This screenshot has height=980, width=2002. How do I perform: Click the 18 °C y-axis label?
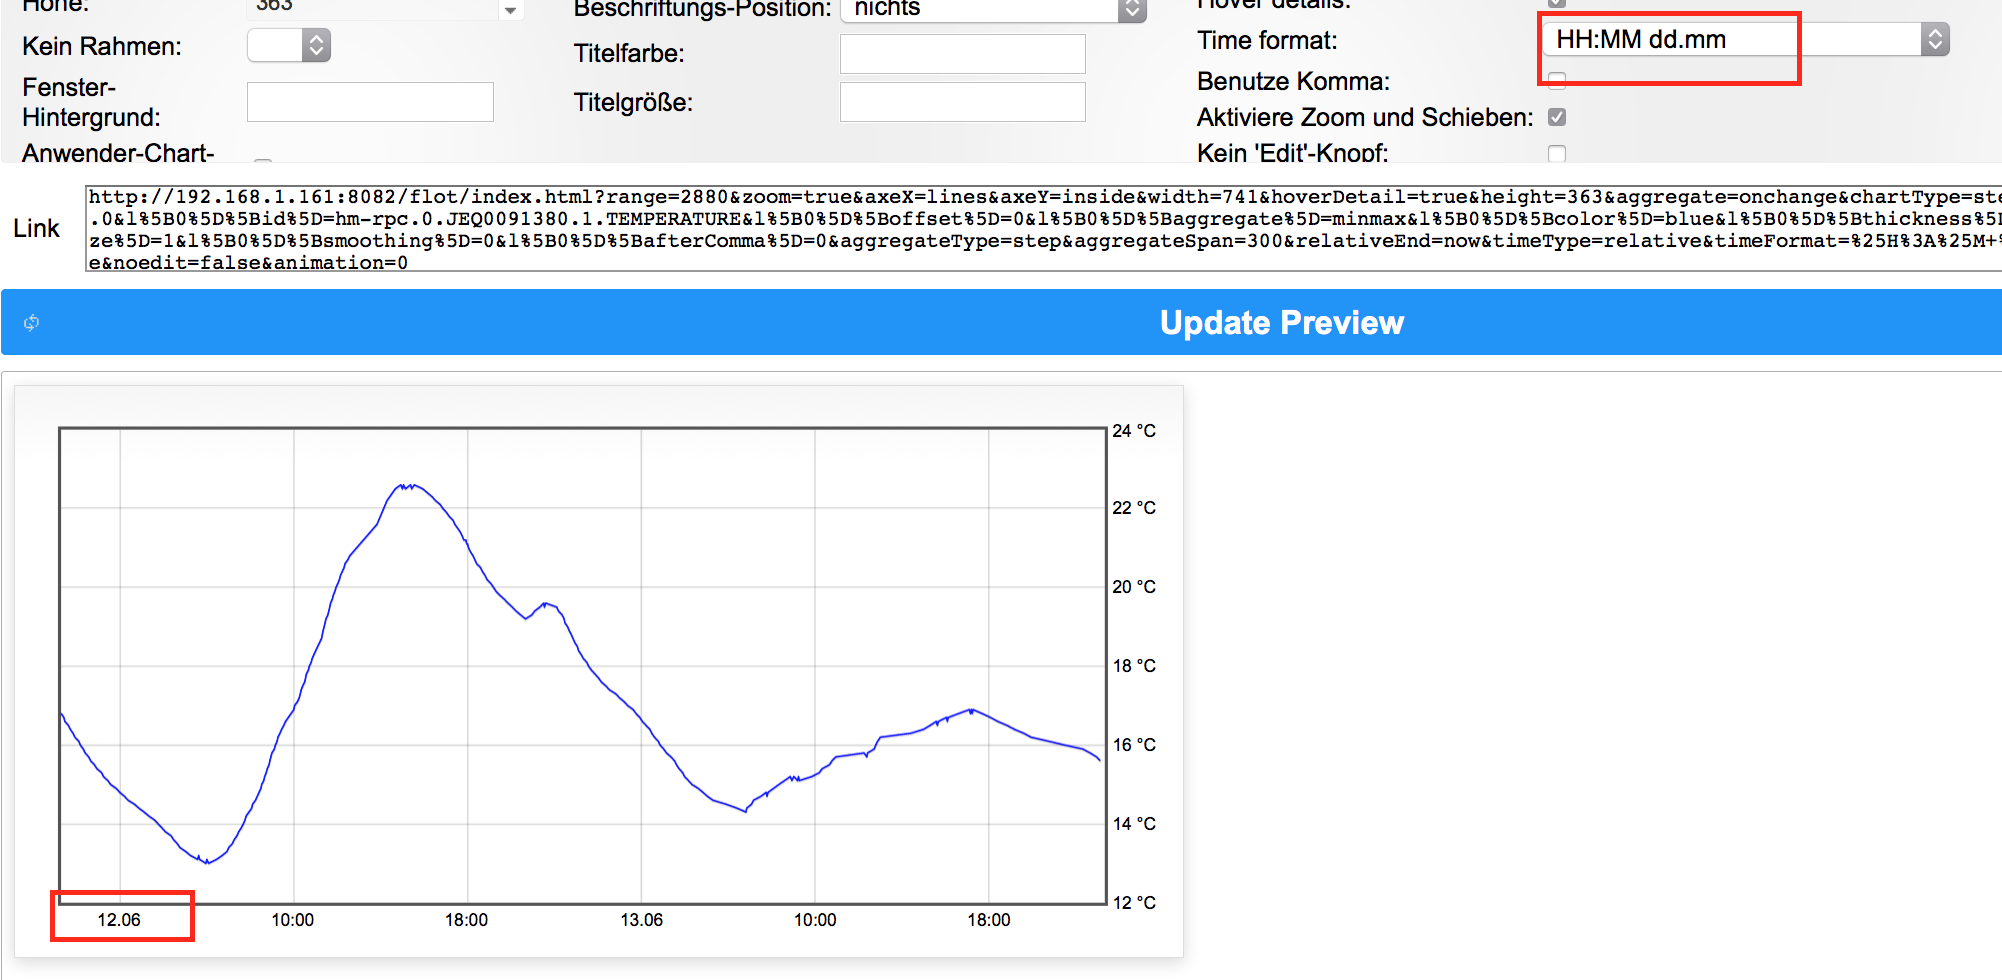pyautogui.click(x=1134, y=666)
